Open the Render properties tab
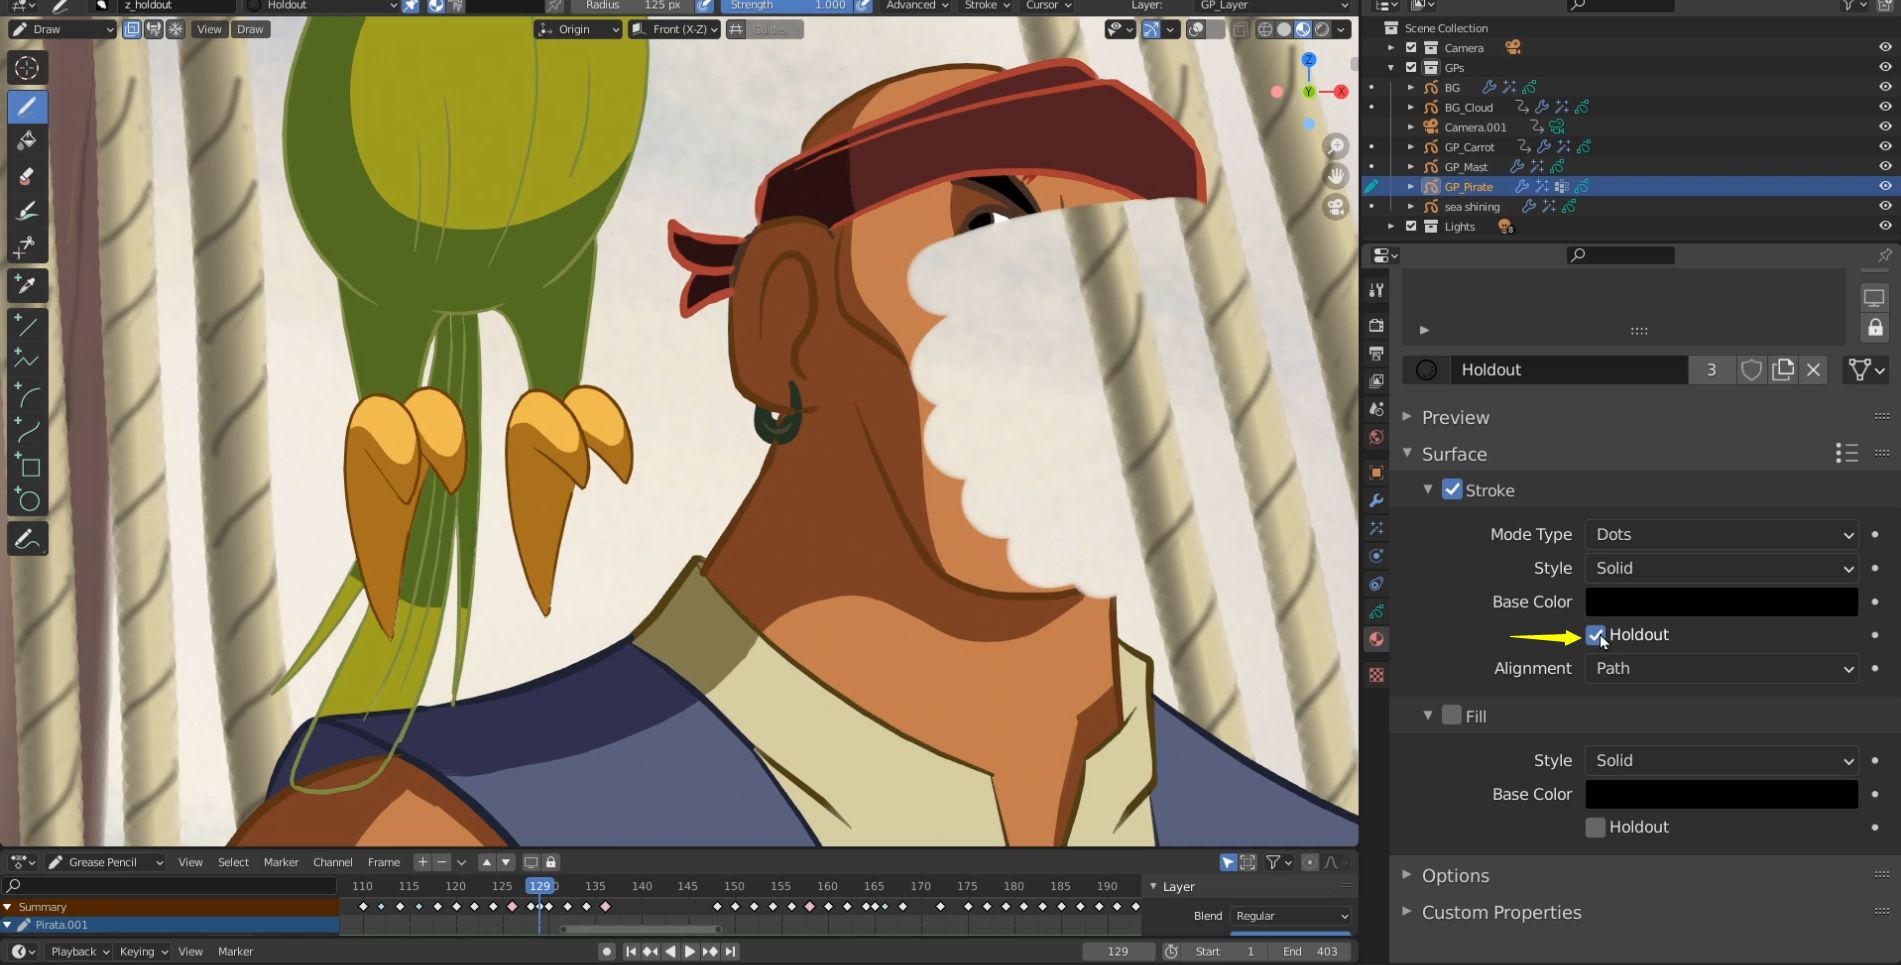1901x965 pixels. (x=1377, y=325)
